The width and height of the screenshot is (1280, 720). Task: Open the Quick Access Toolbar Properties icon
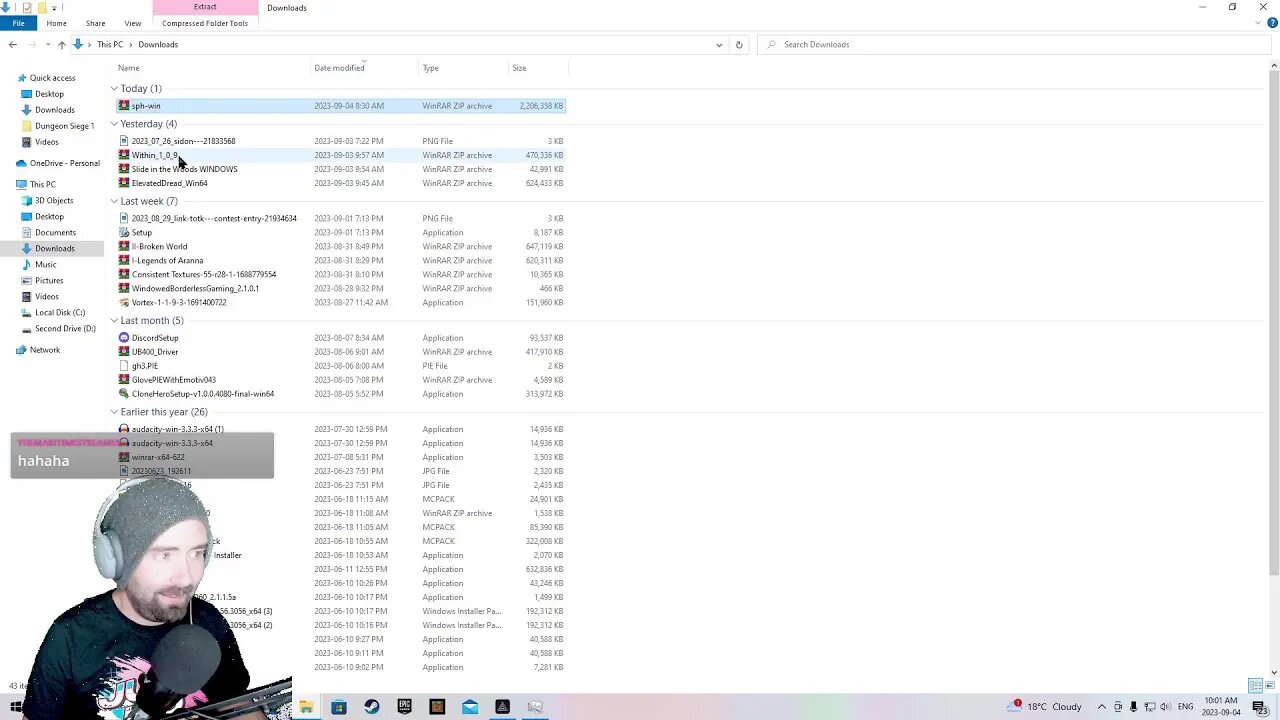pyautogui.click(x=27, y=7)
